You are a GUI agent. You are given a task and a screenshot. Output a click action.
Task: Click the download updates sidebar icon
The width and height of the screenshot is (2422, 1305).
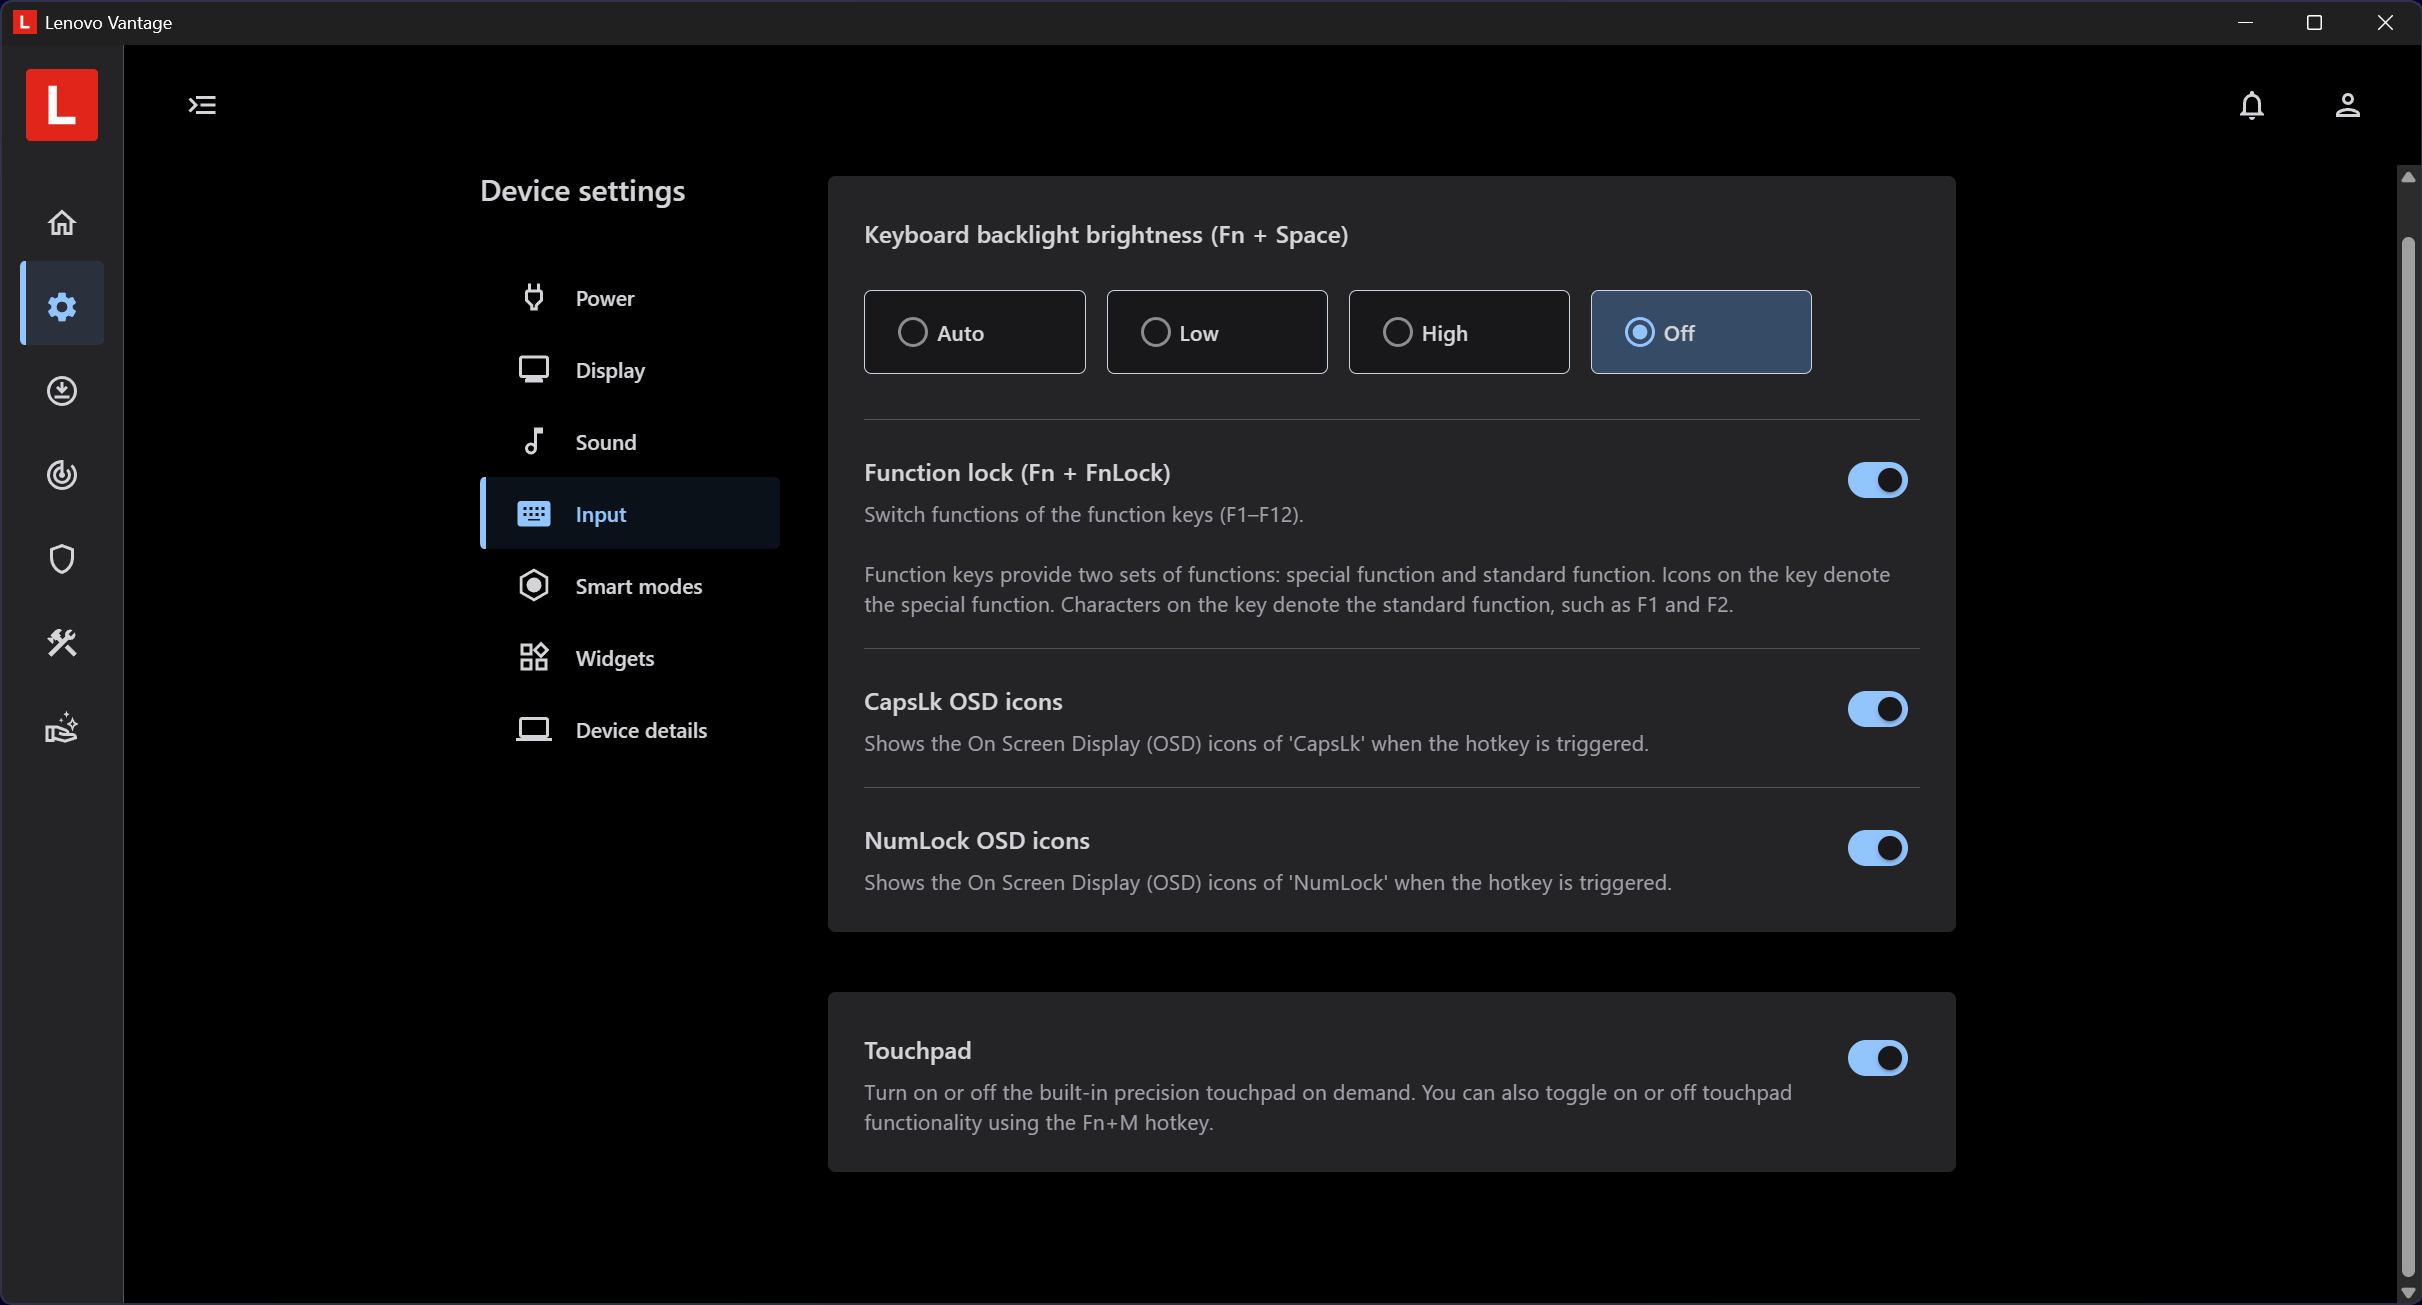pos(62,390)
